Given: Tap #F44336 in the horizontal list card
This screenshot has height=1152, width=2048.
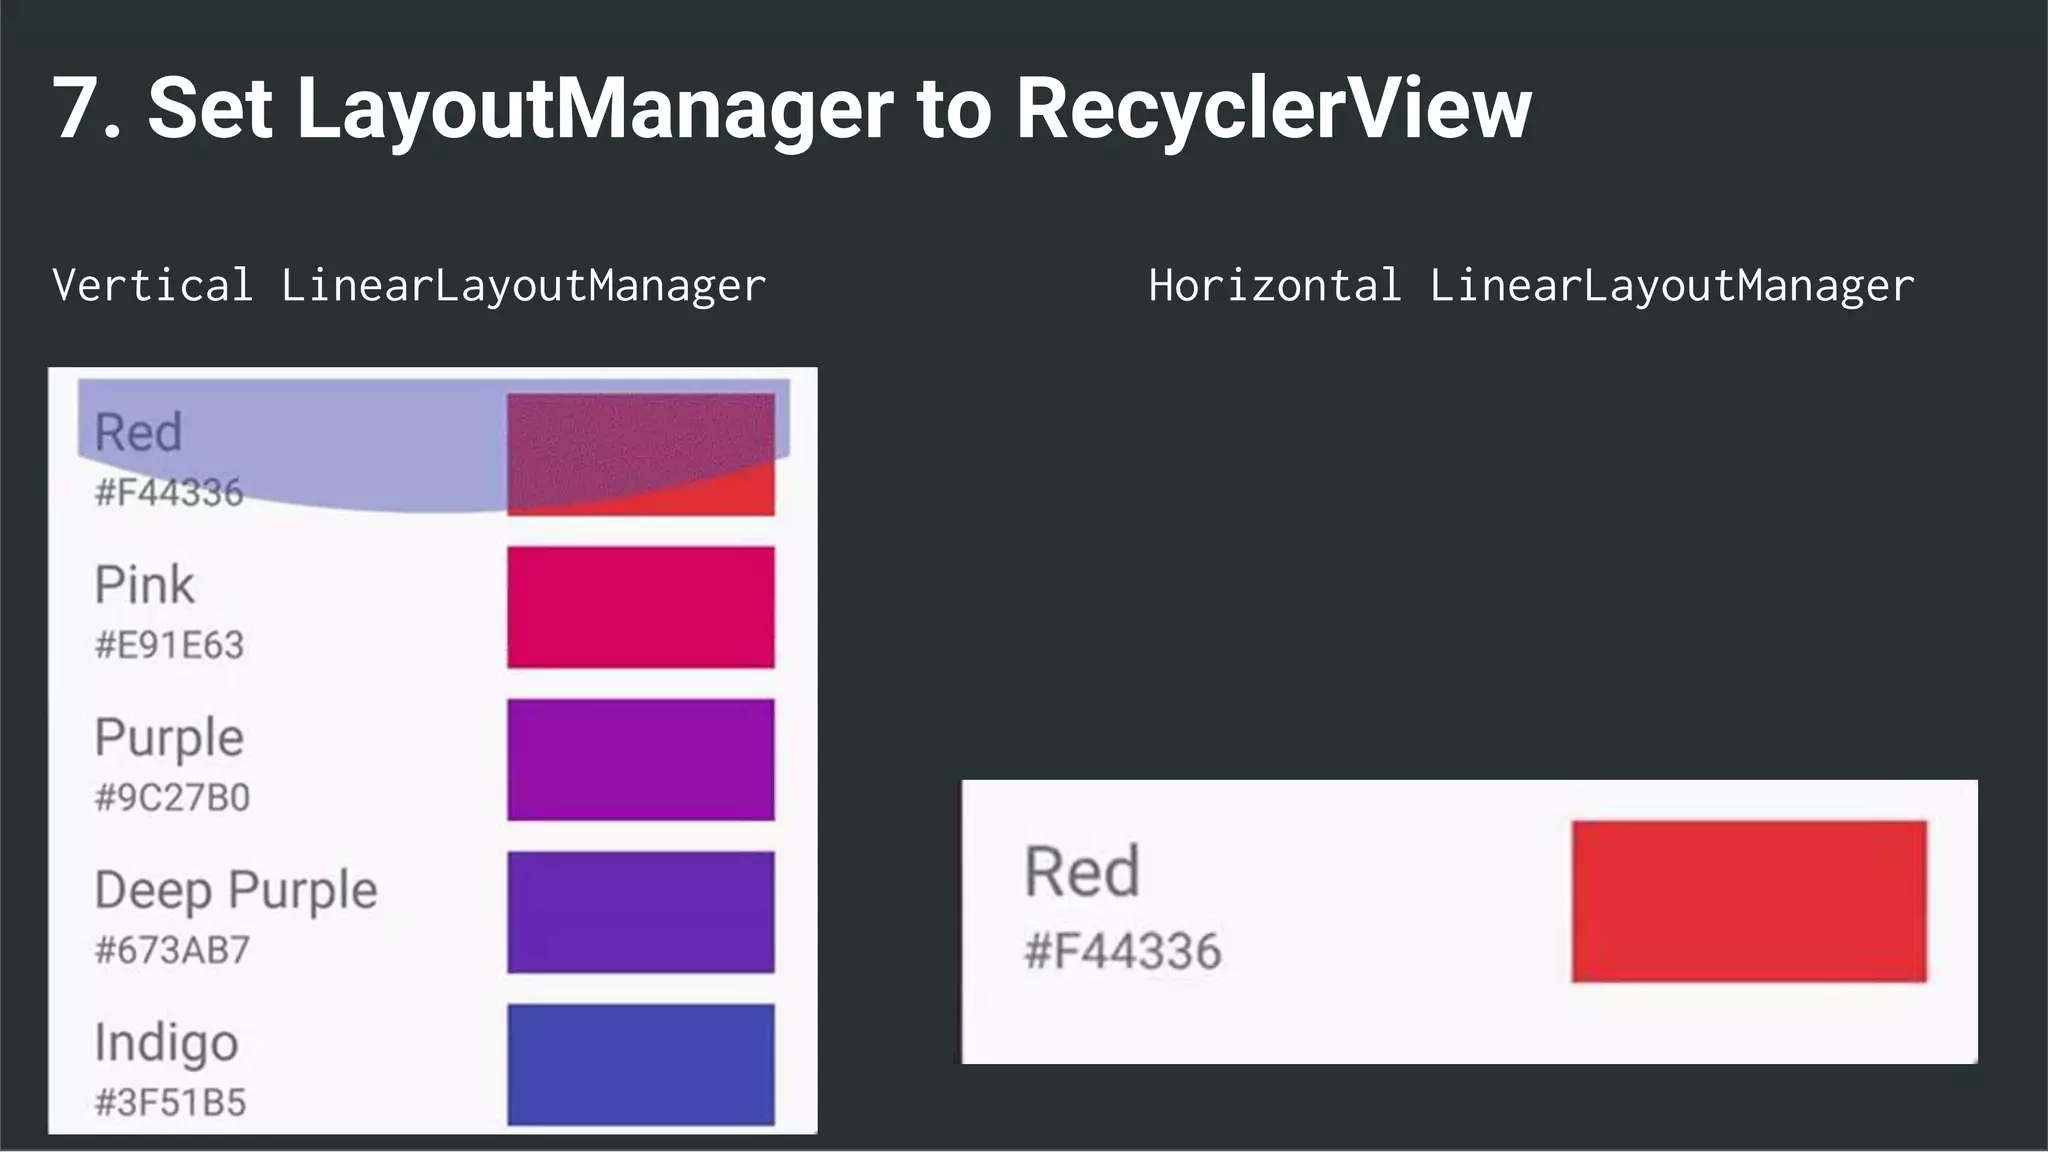Looking at the screenshot, I should [1123, 951].
